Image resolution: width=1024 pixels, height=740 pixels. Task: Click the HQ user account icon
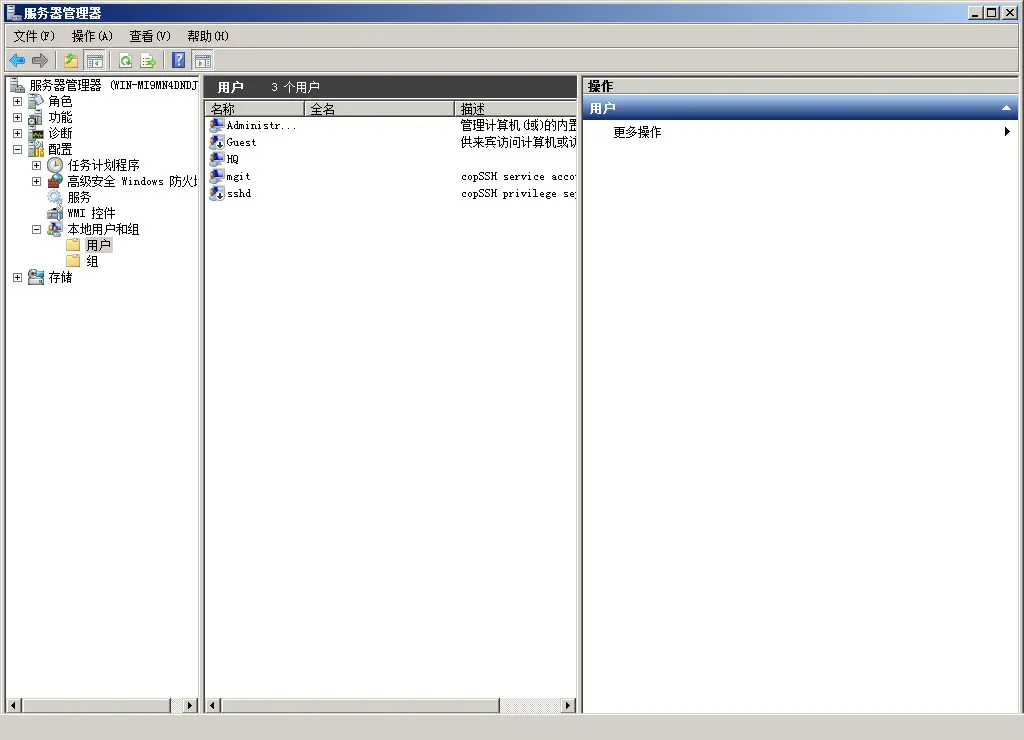tap(216, 159)
